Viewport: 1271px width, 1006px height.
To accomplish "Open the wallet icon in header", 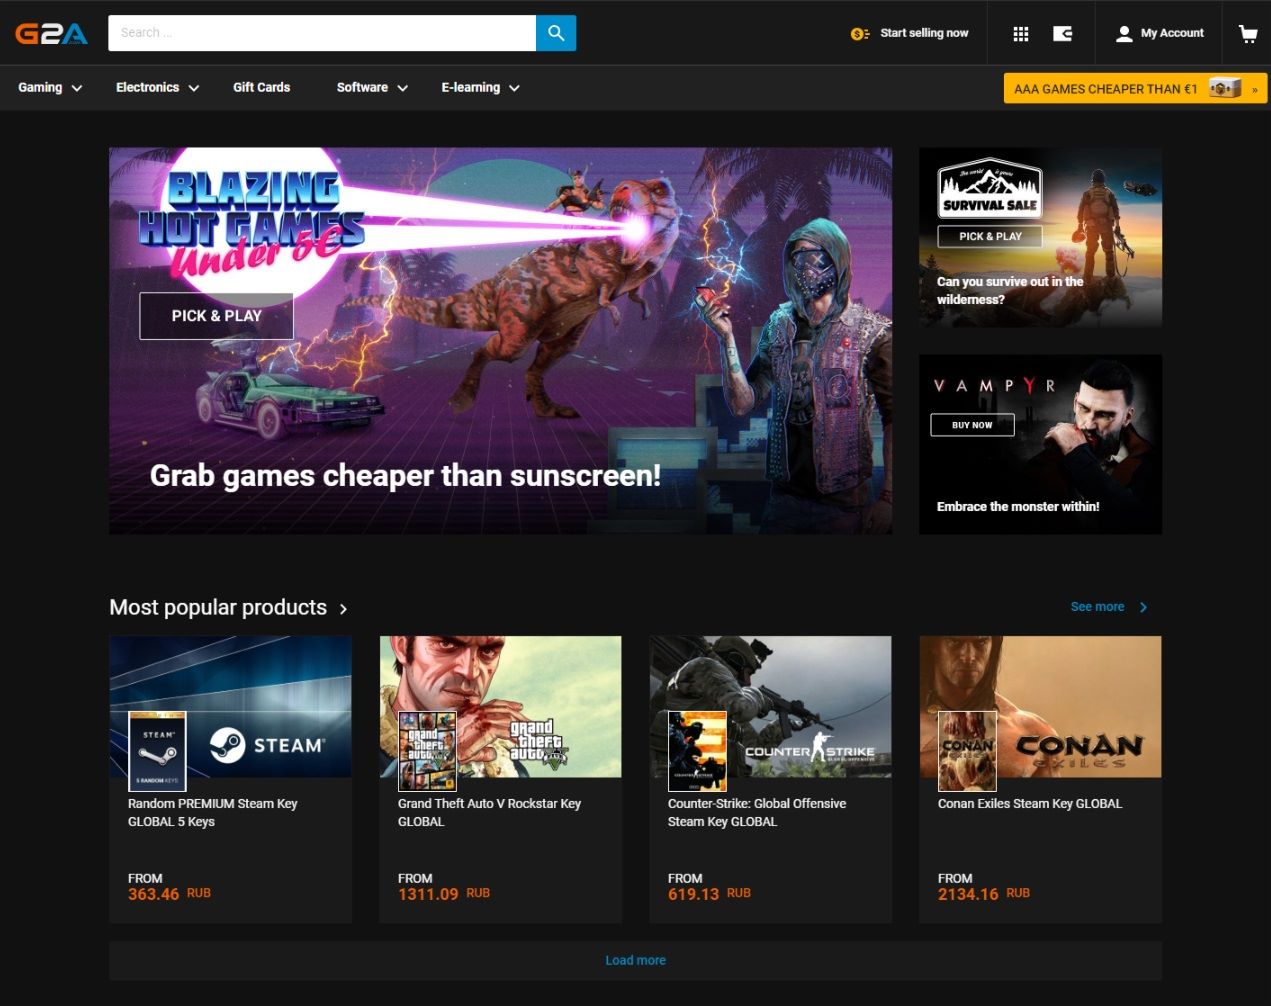I will click(x=1063, y=34).
